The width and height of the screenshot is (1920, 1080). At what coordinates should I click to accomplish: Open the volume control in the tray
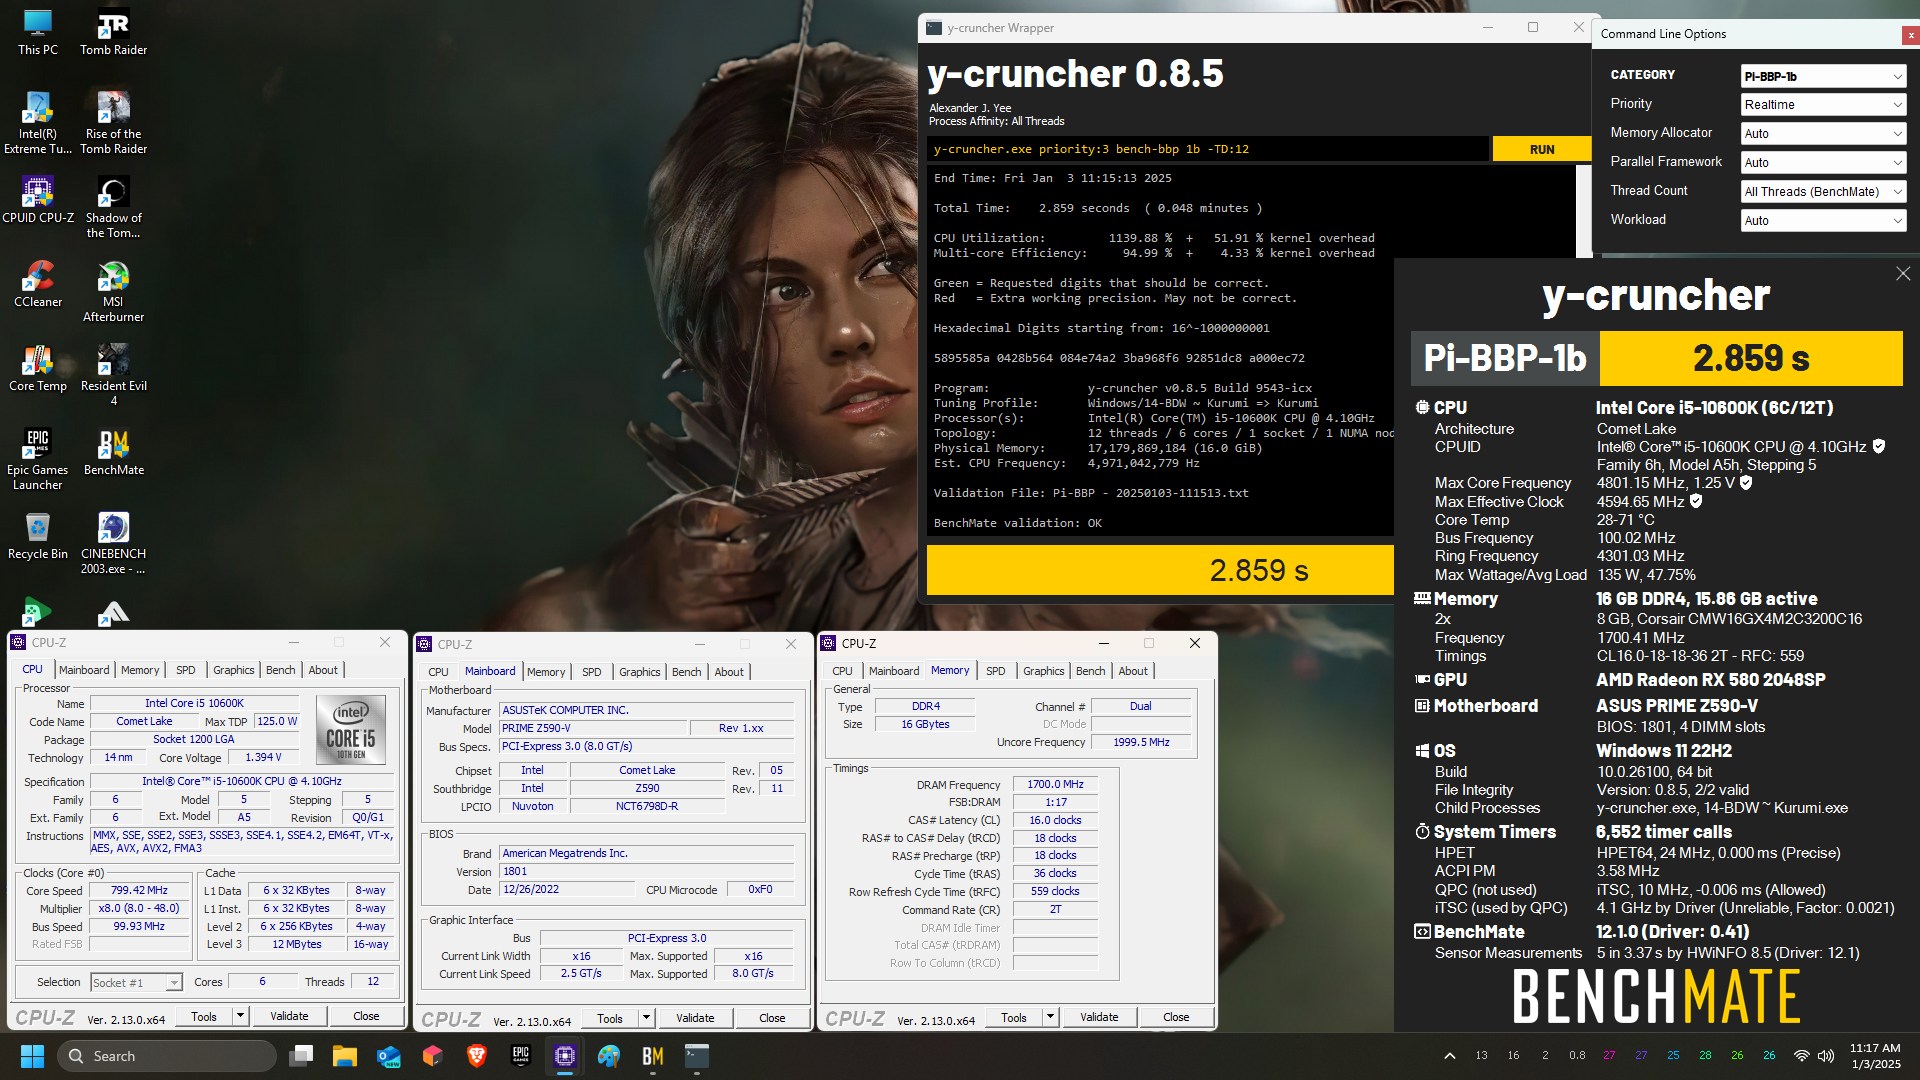[x=1826, y=1056]
